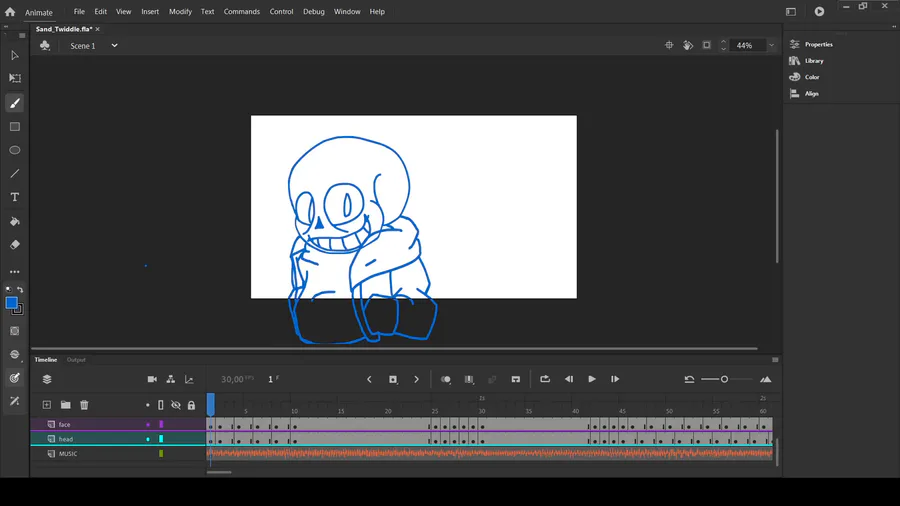Toggle highlight dot on face layer

click(148, 425)
